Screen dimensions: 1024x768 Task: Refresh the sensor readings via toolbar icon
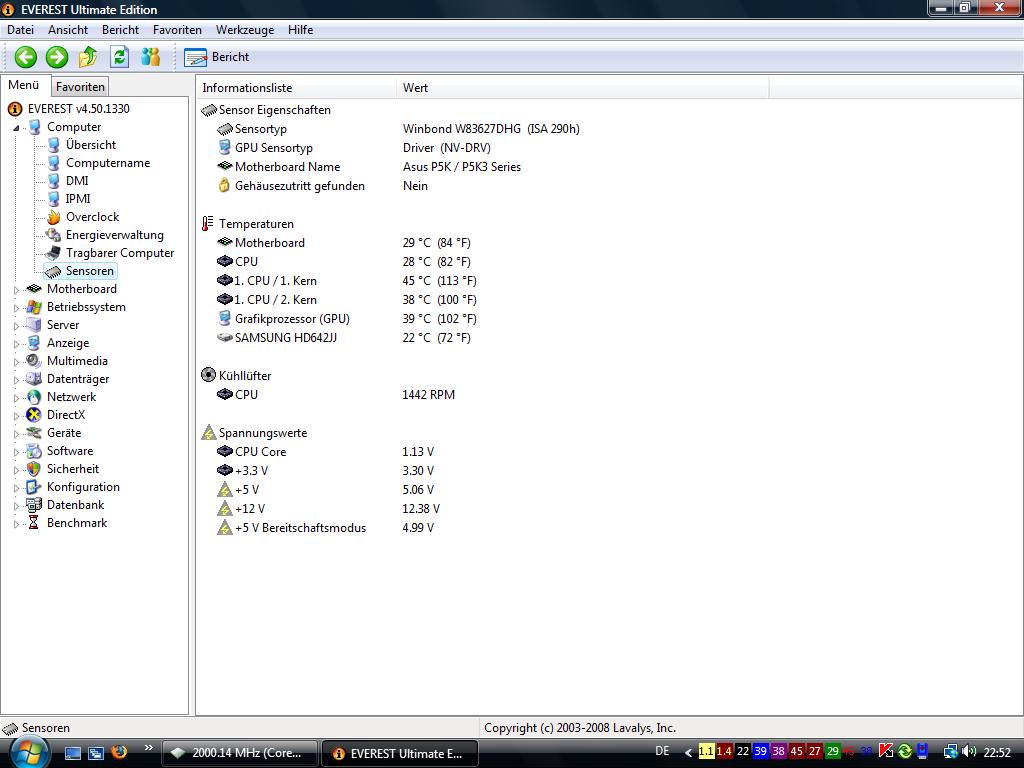click(120, 57)
